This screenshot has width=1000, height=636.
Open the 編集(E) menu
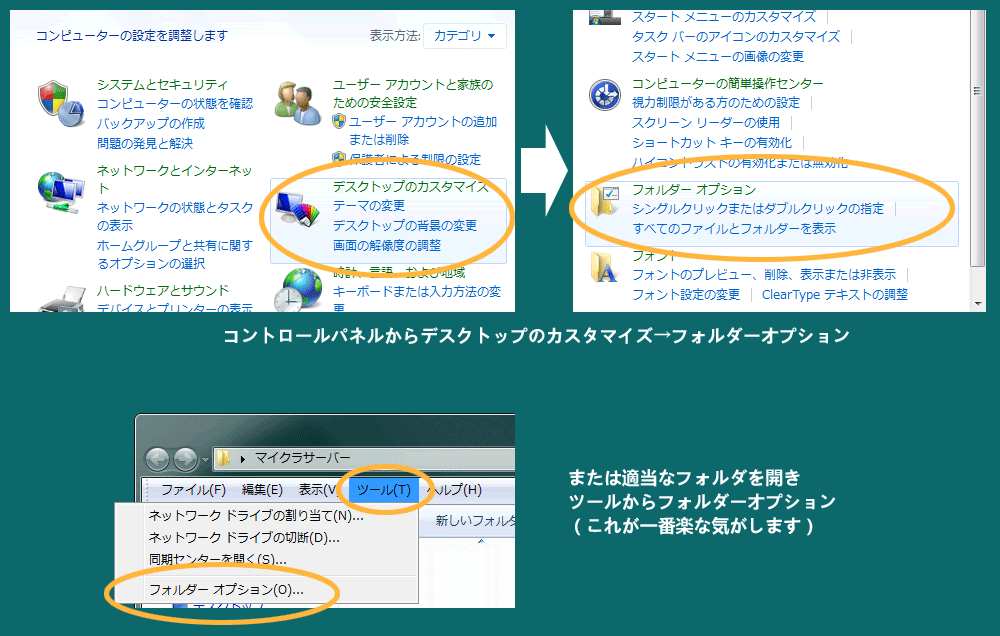pyautogui.click(x=262, y=490)
